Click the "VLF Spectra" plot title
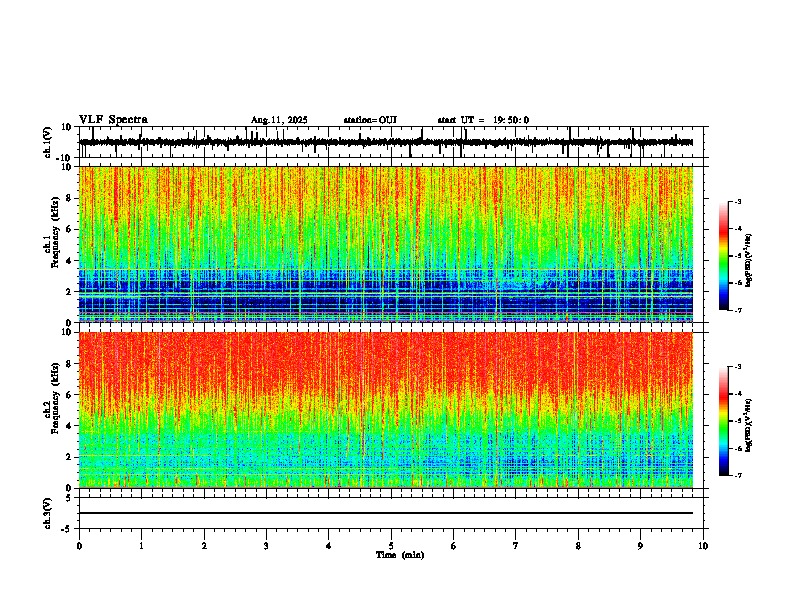 [x=113, y=120]
